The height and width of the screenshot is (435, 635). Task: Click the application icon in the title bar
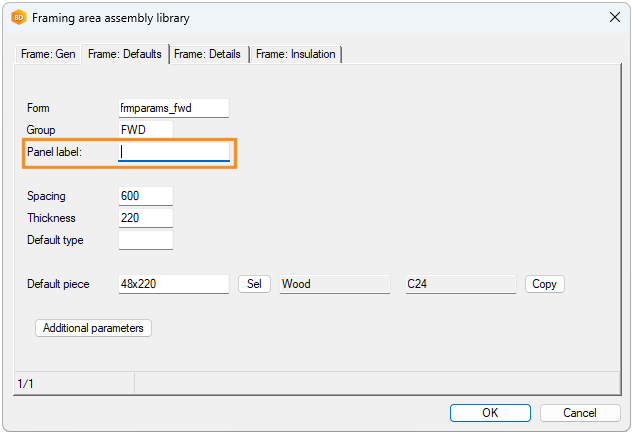click(x=18, y=18)
